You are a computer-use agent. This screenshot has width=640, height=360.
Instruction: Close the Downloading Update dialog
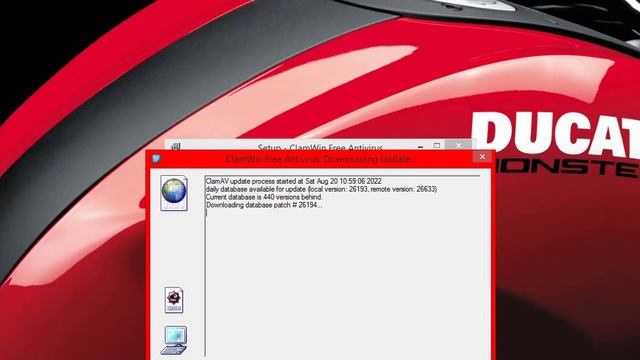coord(482,157)
